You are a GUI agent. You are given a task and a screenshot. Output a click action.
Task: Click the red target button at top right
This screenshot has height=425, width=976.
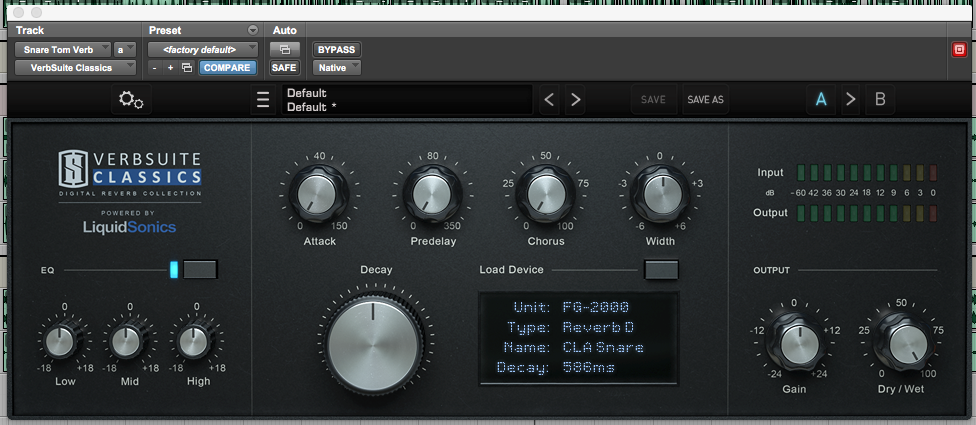point(959,50)
